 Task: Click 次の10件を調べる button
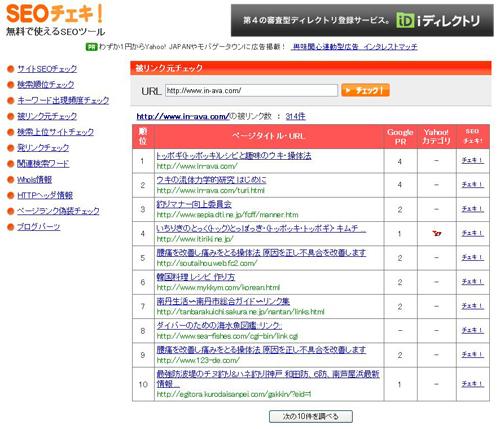[311, 416]
